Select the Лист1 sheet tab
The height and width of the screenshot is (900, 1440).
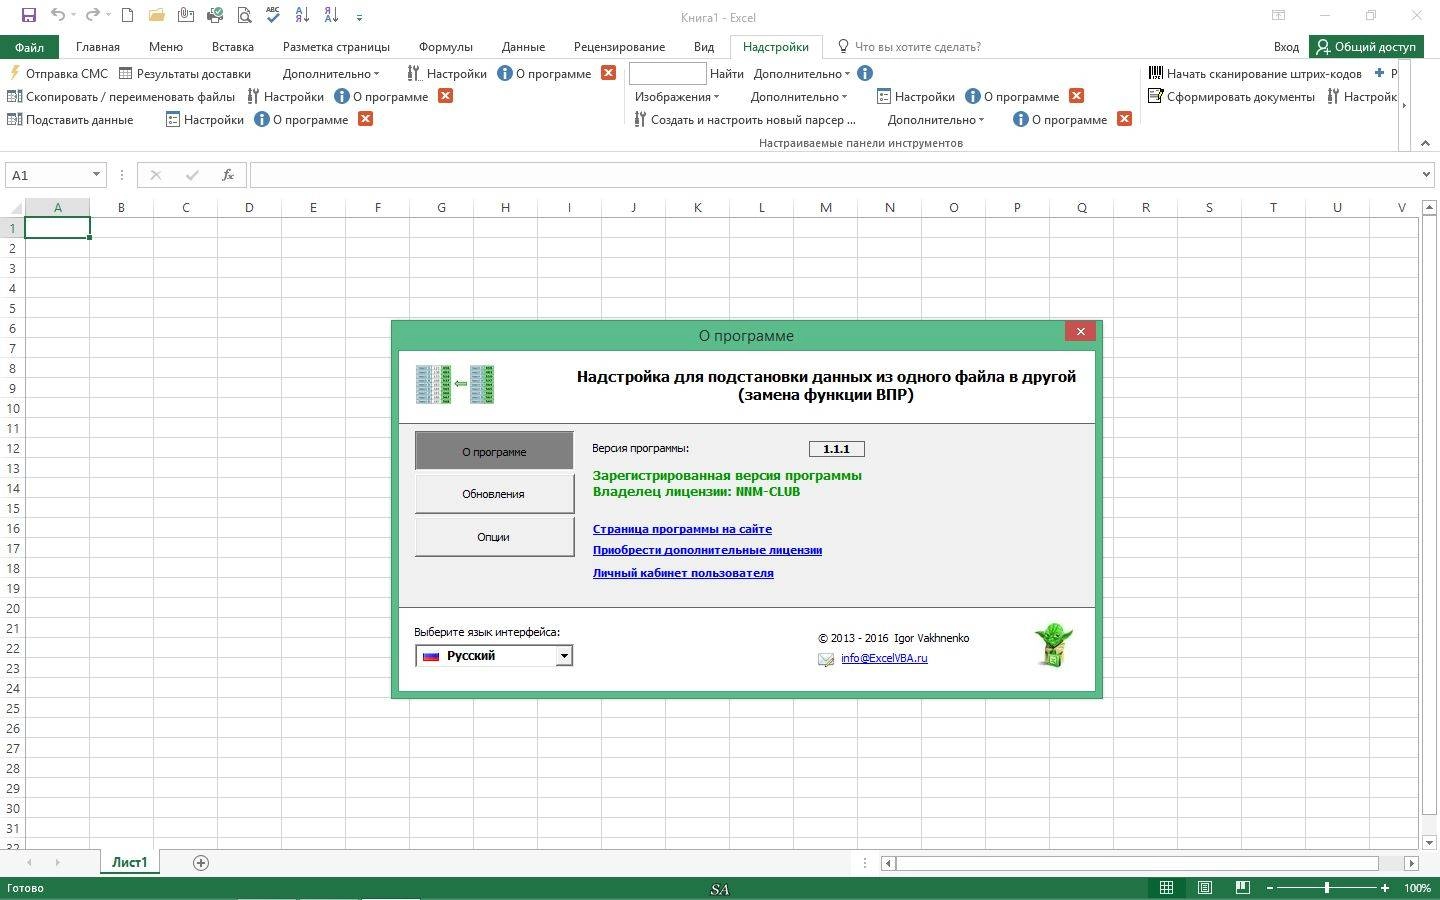click(x=130, y=862)
